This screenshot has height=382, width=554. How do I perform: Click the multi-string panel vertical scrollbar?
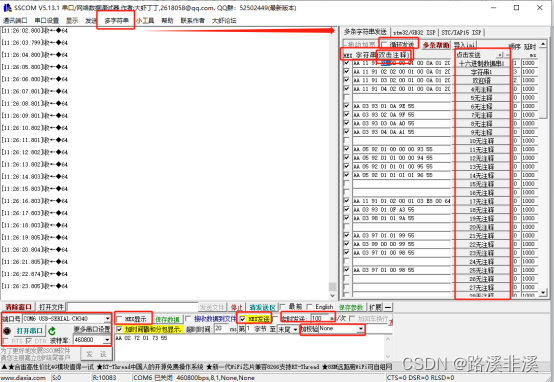pyautogui.click(x=543, y=168)
